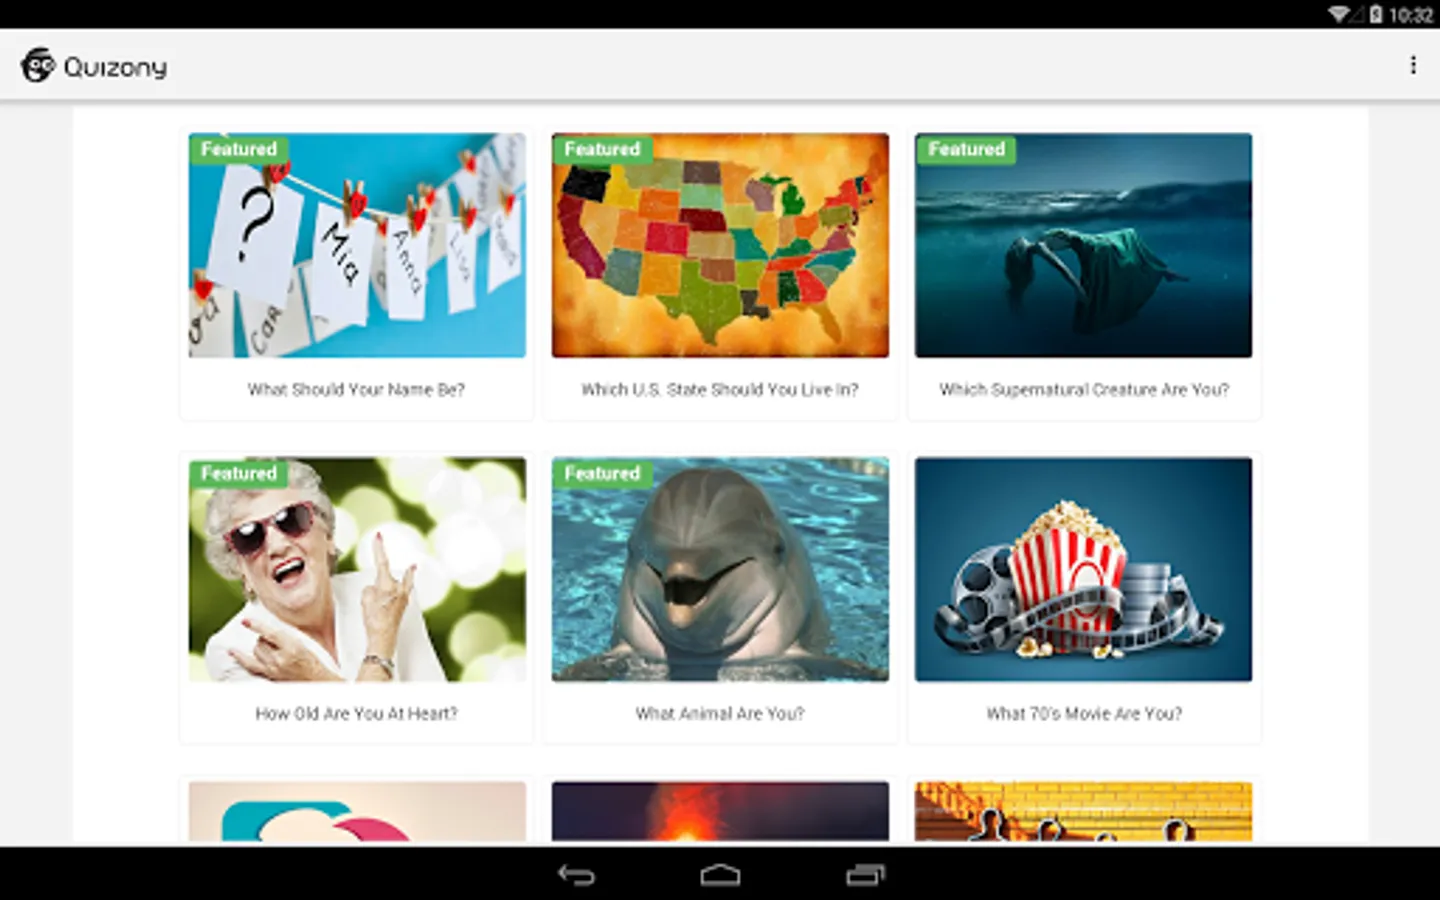Open the grandma with sunglasses quiz thumbnail

357,569
